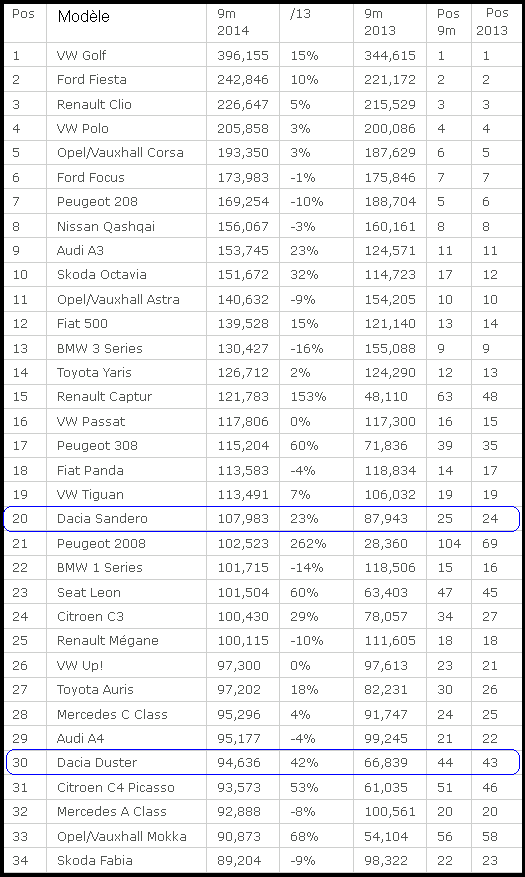The width and height of the screenshot is (525, 877).
Task: Click BMW 3 Series 9m 2013 value
Action: [390, 348]
